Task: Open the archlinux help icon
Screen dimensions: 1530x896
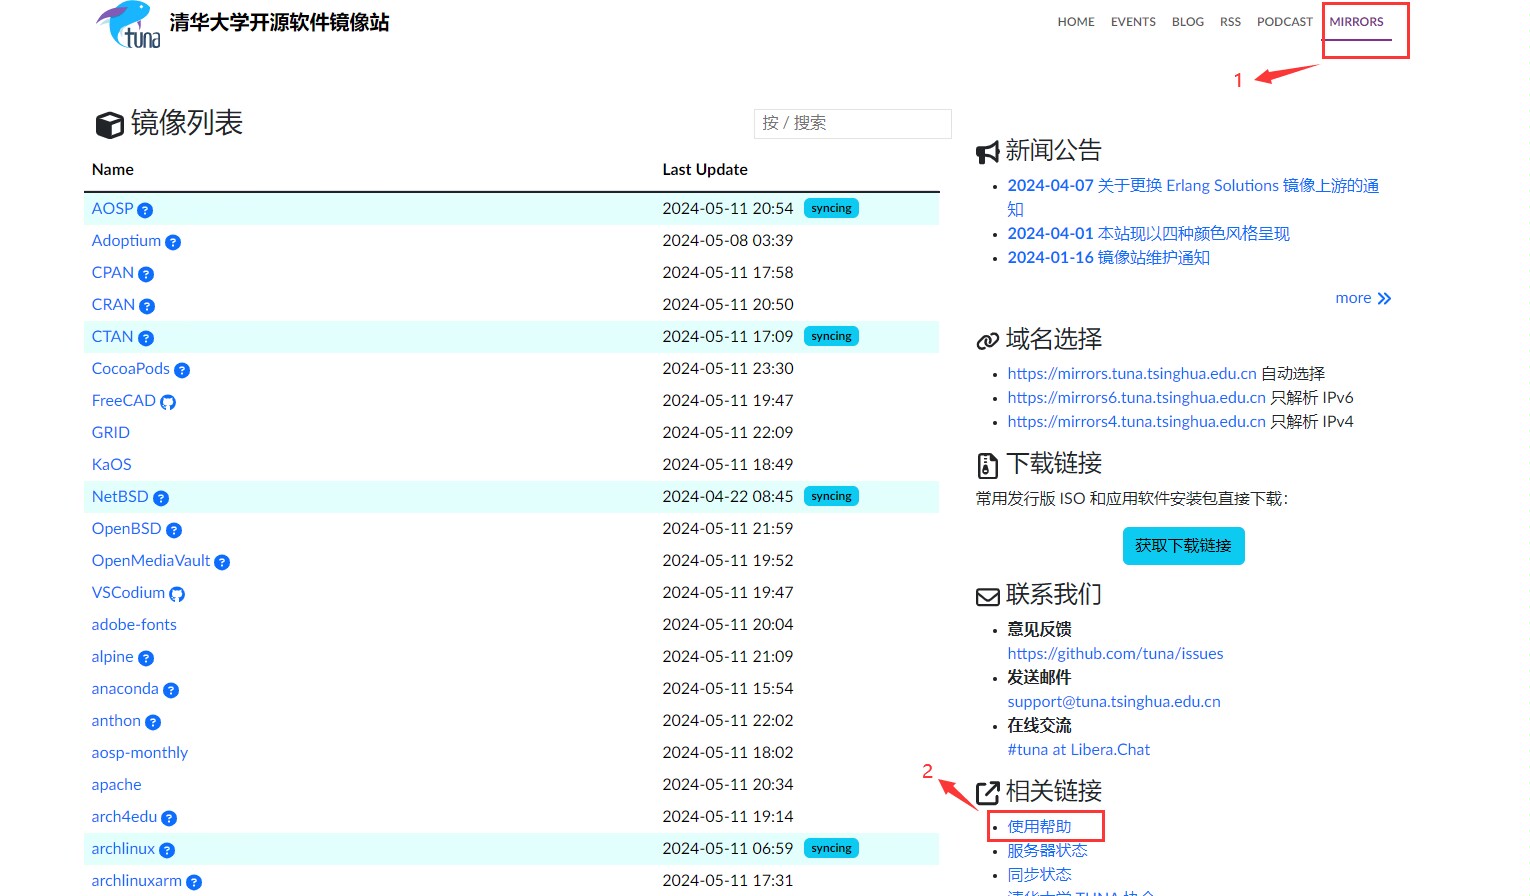Action: [167, 850]
